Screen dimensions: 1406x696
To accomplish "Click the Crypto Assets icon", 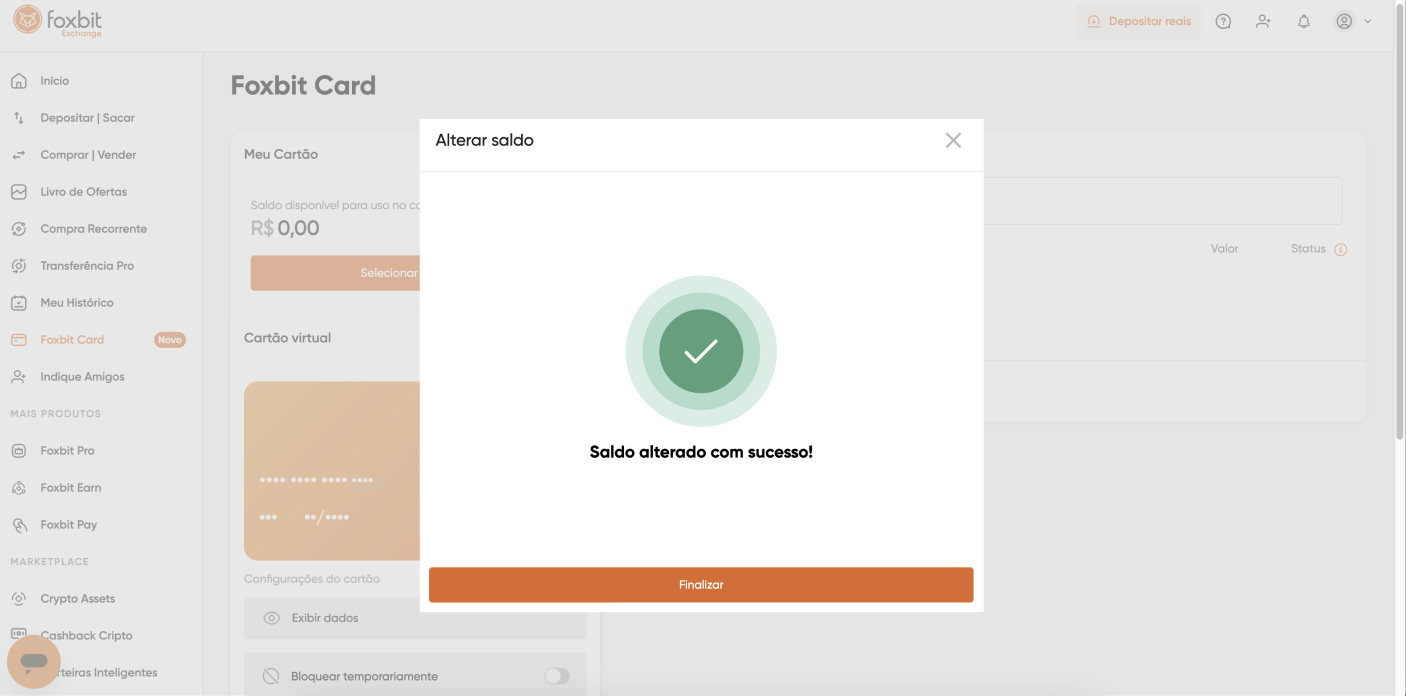I will (x=18, y=599).
